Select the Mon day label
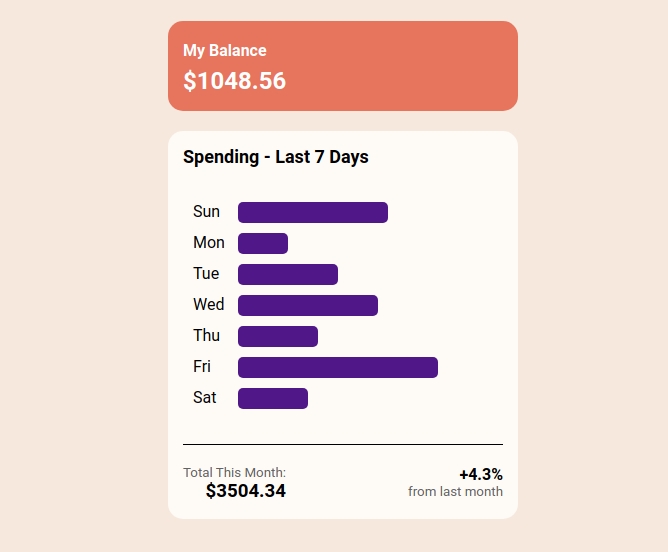Screen dimensions: 668x552 (208, 243)
